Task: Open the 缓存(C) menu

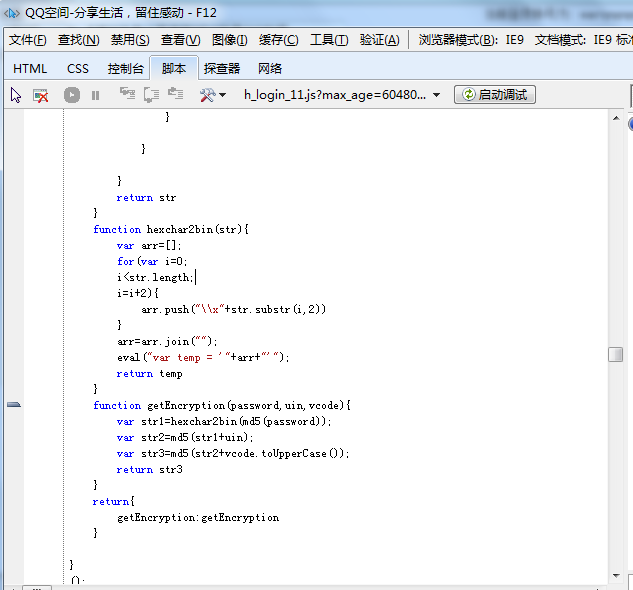Action: [279, 40]
